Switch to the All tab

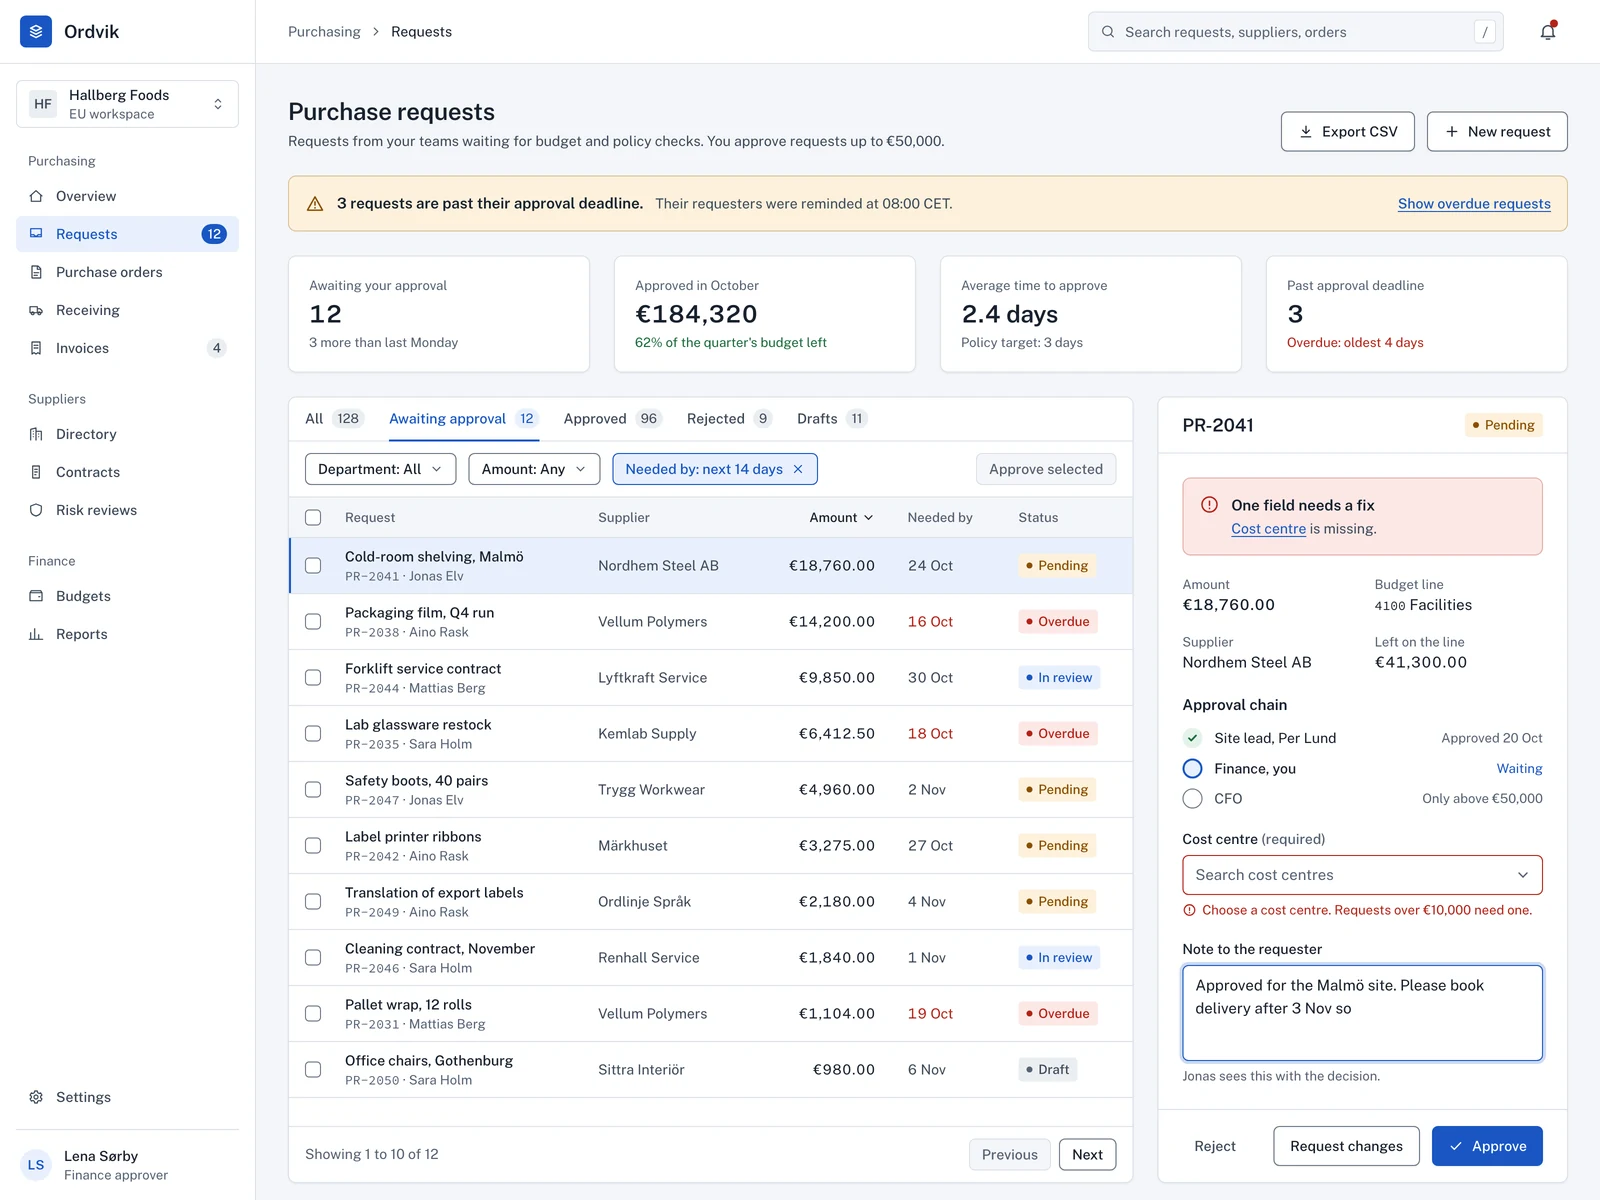click(x=334, y=419)
